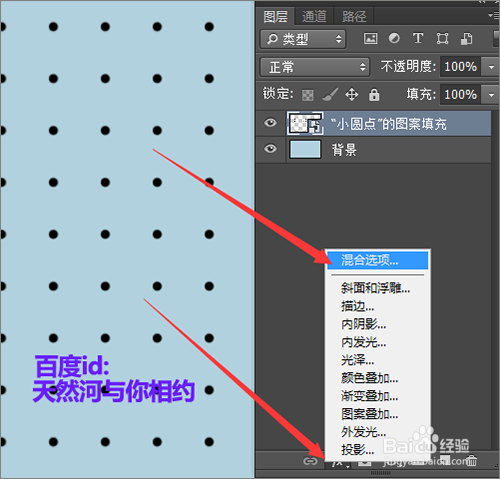Choose 投影... from the menu
Image resolution: width=500 pixels, height=479 pixels.
tap(378, 450)
